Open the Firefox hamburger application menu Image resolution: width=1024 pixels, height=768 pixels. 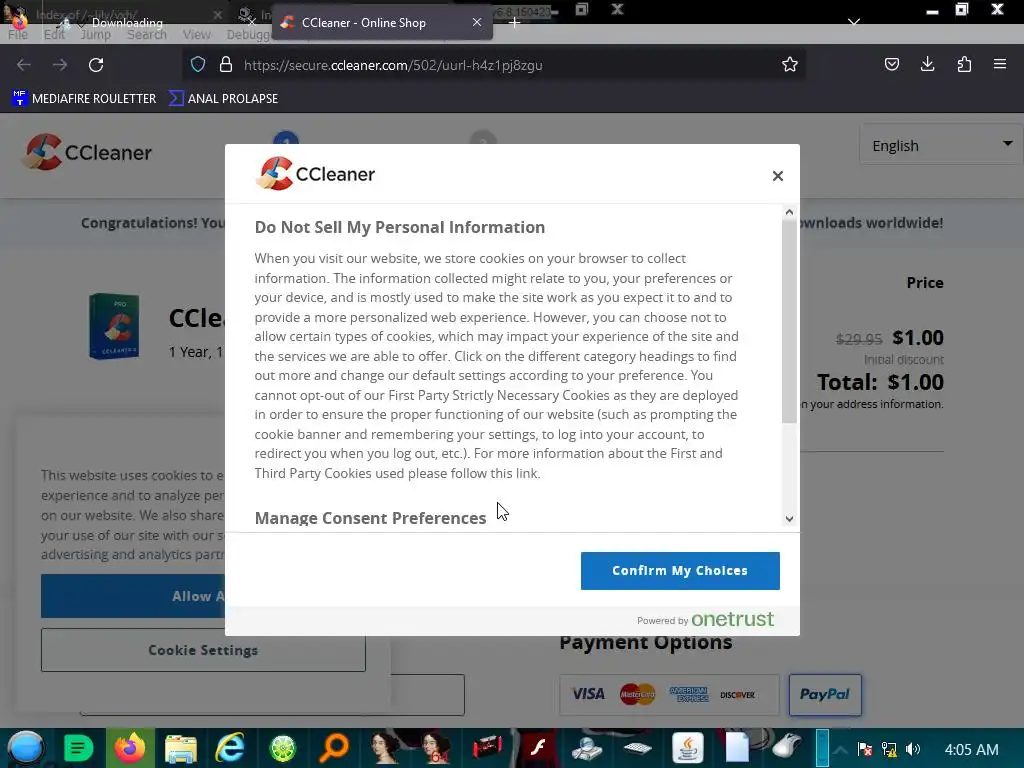[1000, 65]
